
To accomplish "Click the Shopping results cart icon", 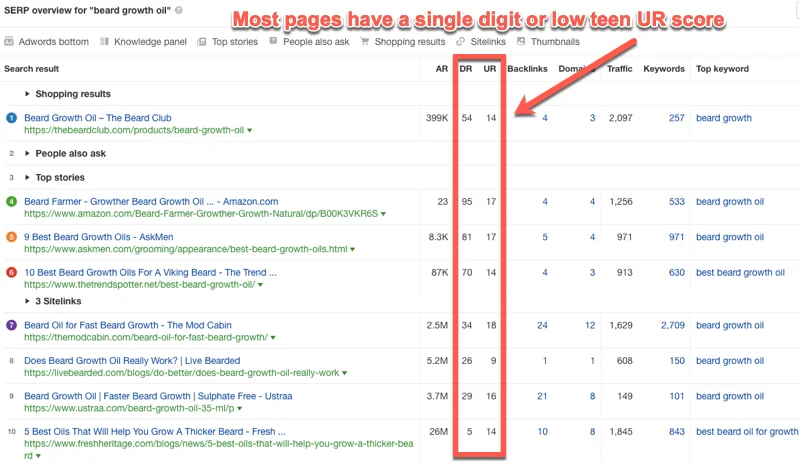I will 366,42.
